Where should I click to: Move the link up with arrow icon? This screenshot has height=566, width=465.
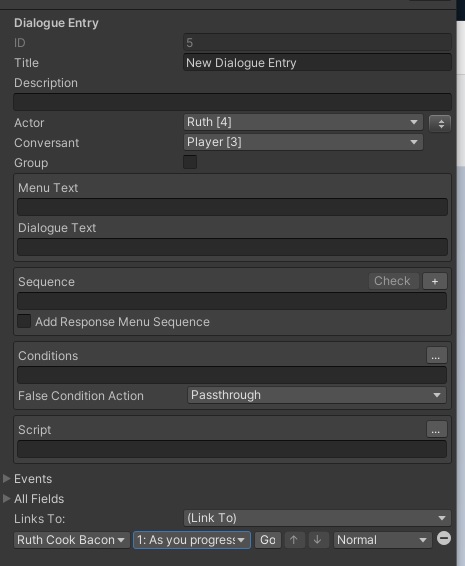294,540
